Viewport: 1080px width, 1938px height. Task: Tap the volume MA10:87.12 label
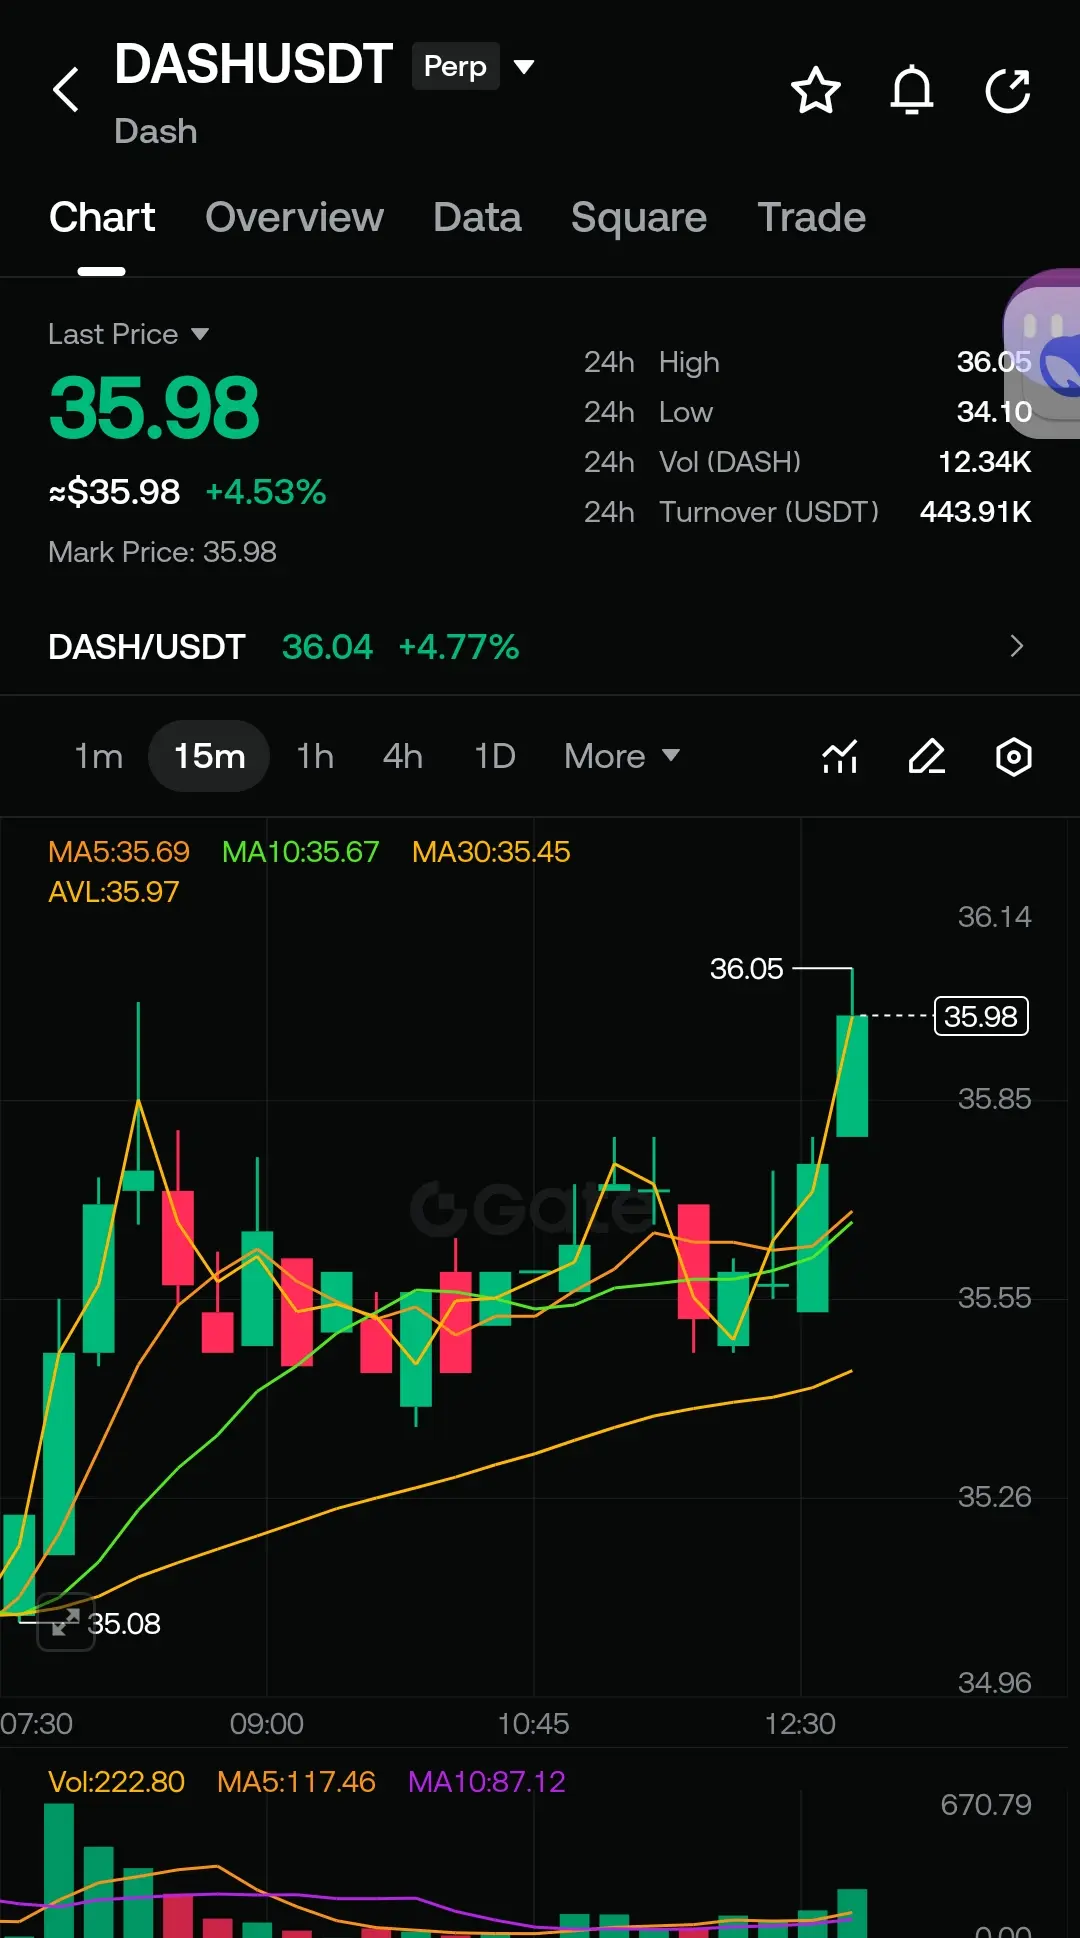487,1781
